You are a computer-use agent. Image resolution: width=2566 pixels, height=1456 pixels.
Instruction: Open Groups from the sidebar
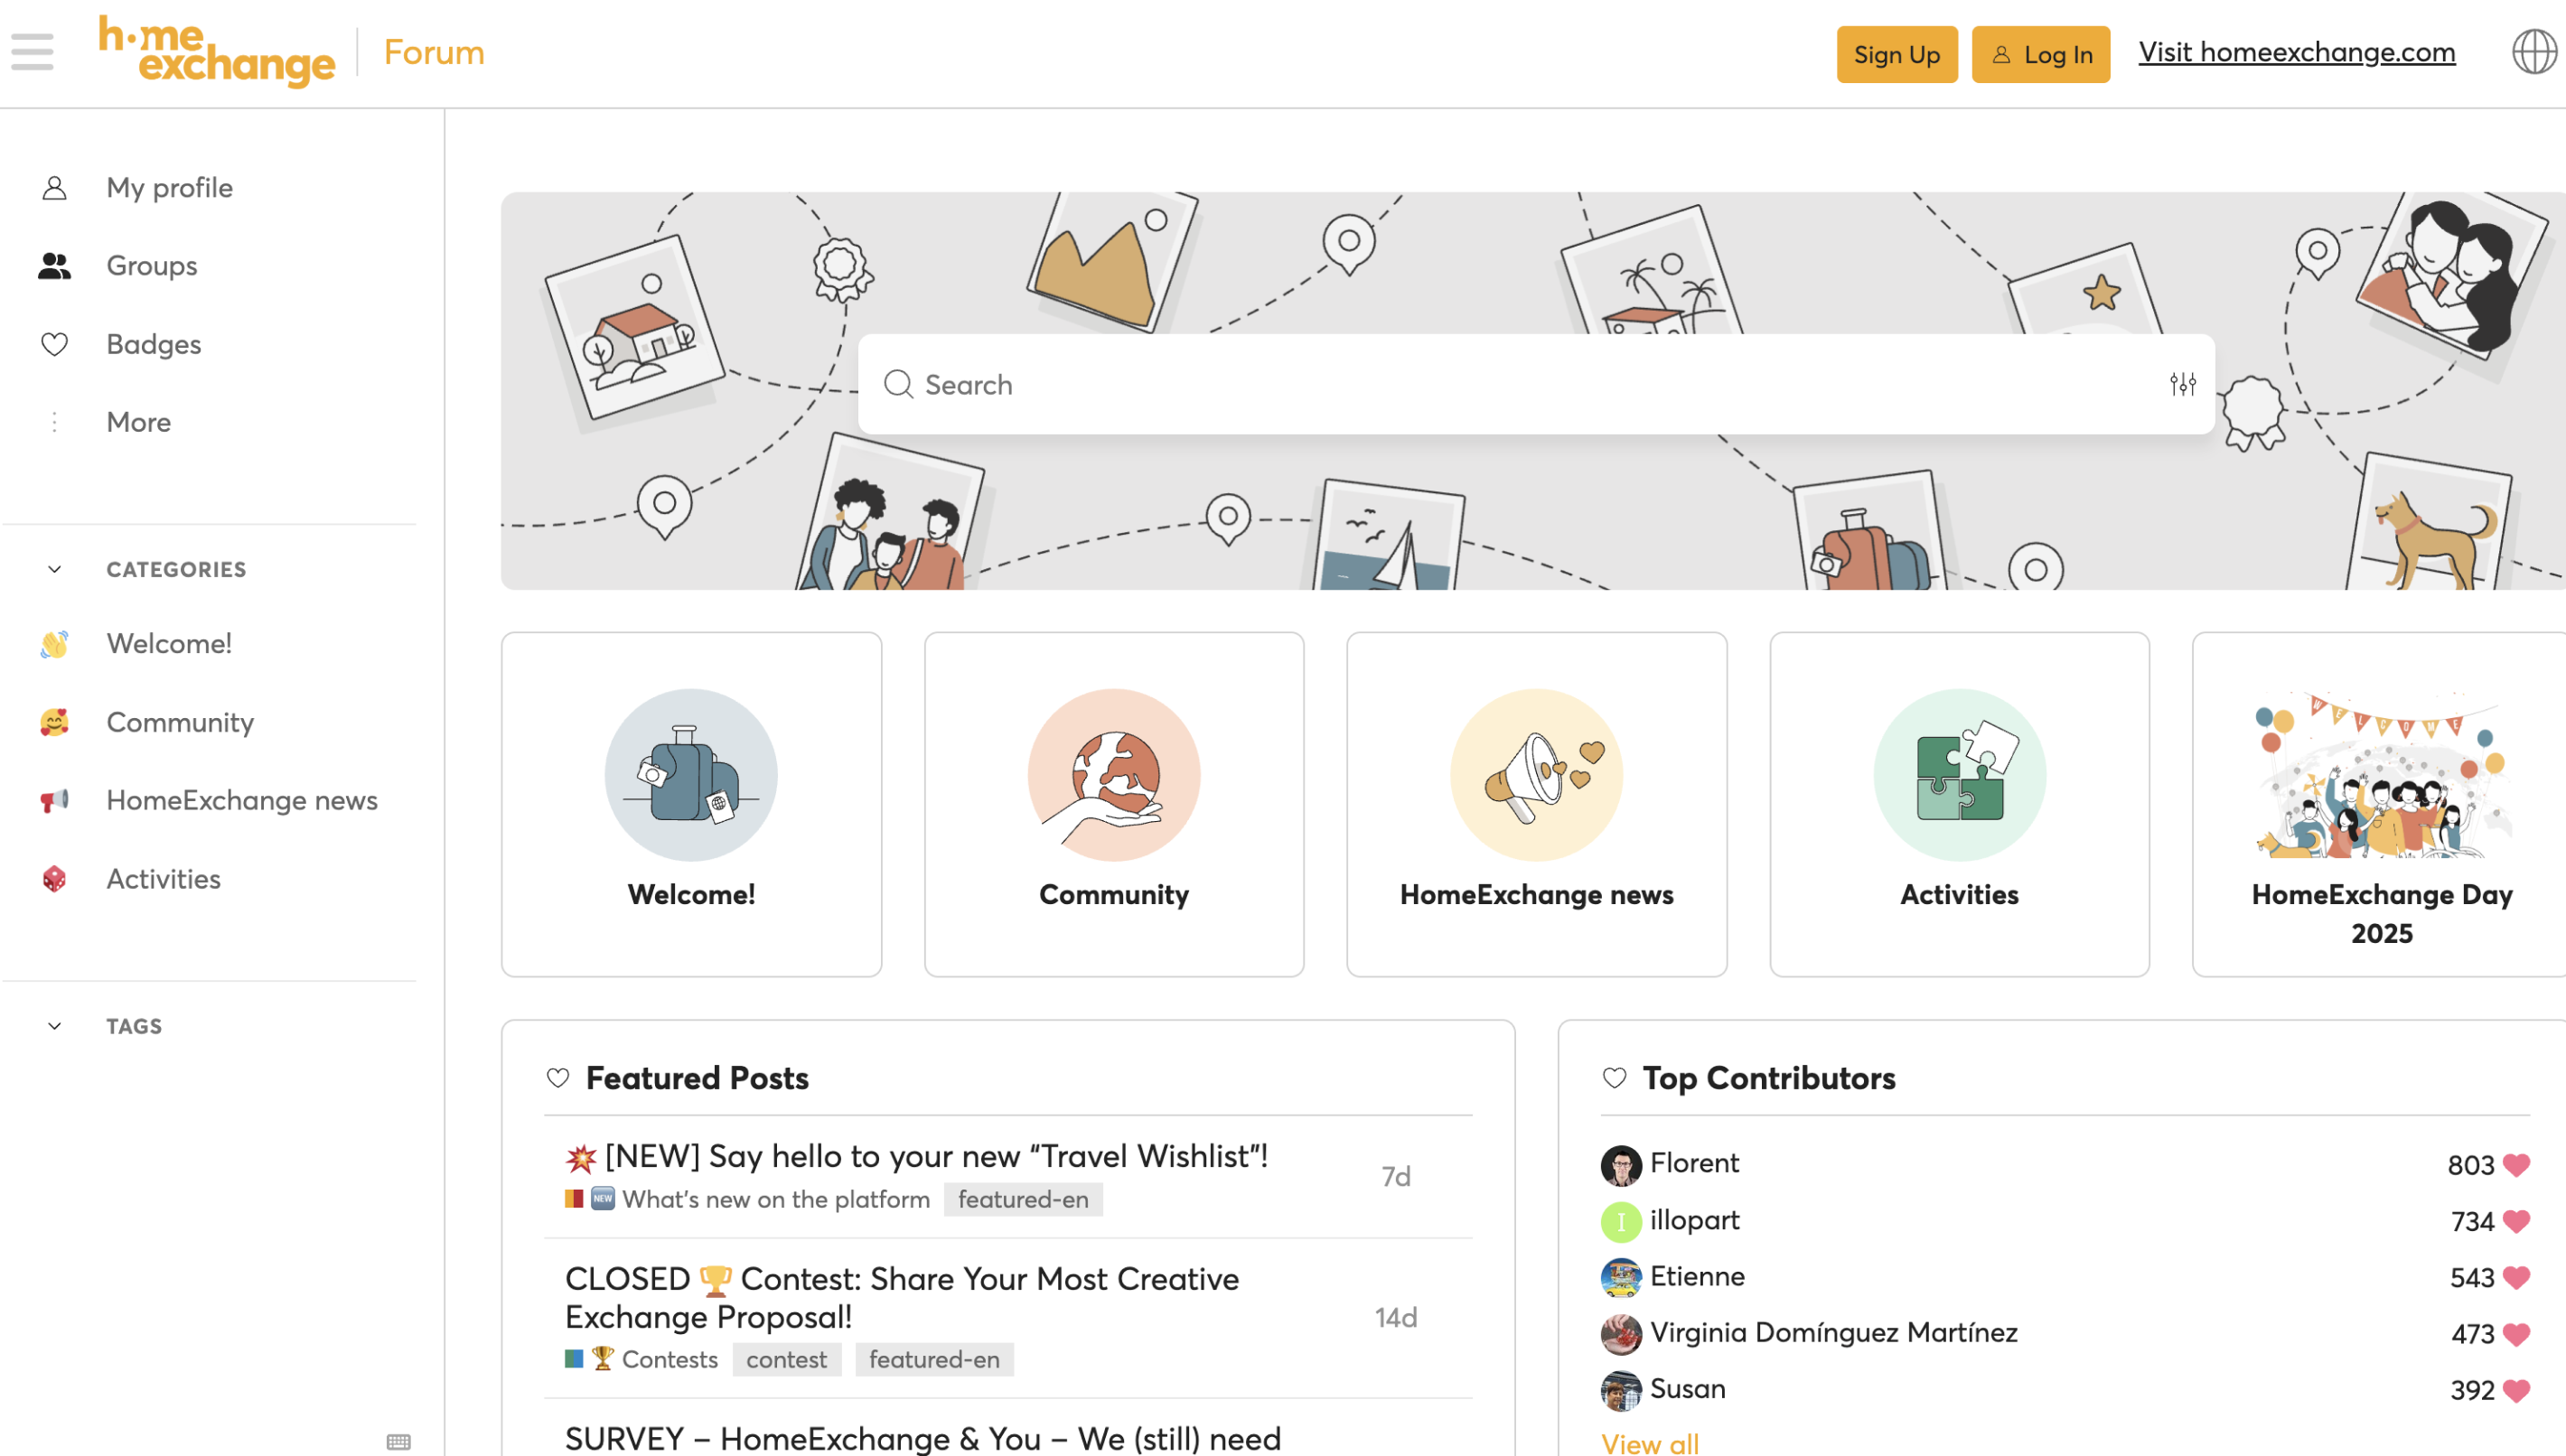pyautogui.click(x=151, y=265)
